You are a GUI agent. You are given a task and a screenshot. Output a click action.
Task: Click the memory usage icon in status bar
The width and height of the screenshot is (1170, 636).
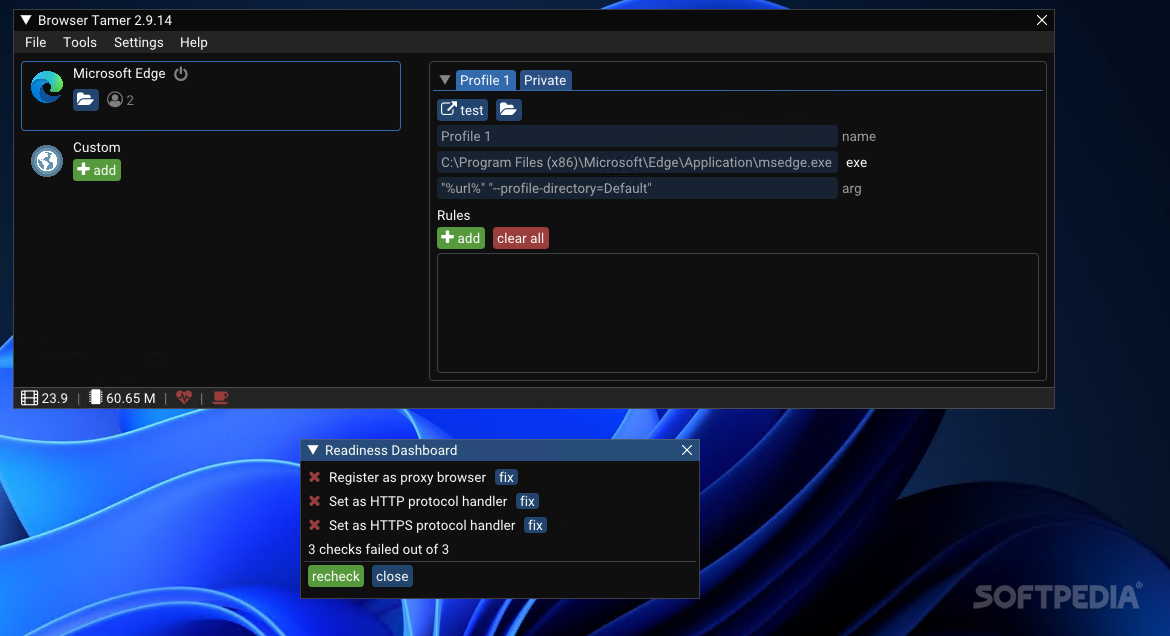coord(96,397)
